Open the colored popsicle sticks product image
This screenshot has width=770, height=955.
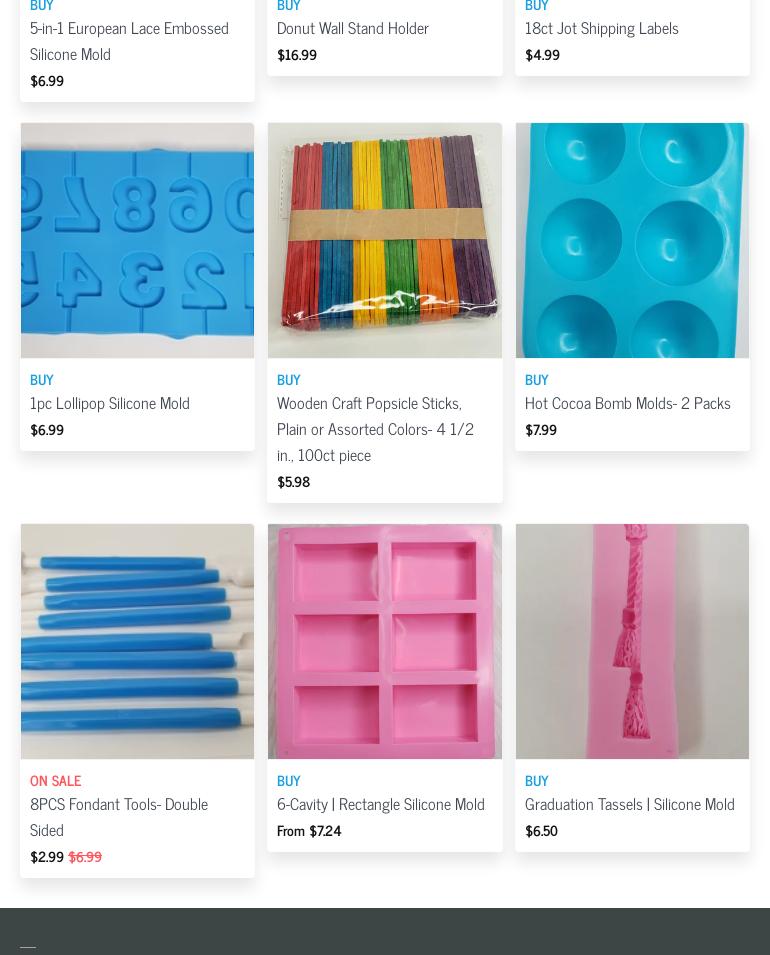[385, 241]
